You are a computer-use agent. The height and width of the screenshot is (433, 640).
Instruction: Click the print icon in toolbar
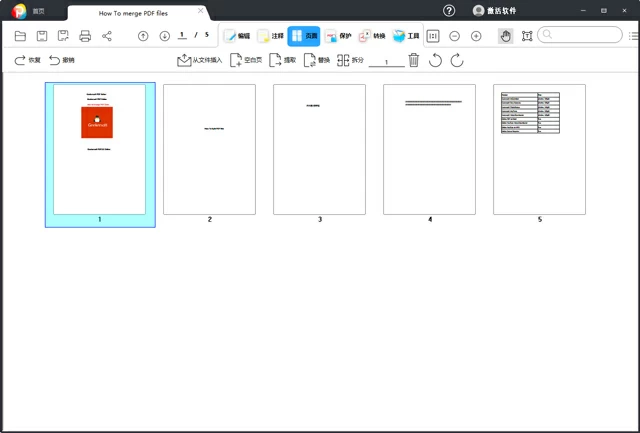(85, 36)
